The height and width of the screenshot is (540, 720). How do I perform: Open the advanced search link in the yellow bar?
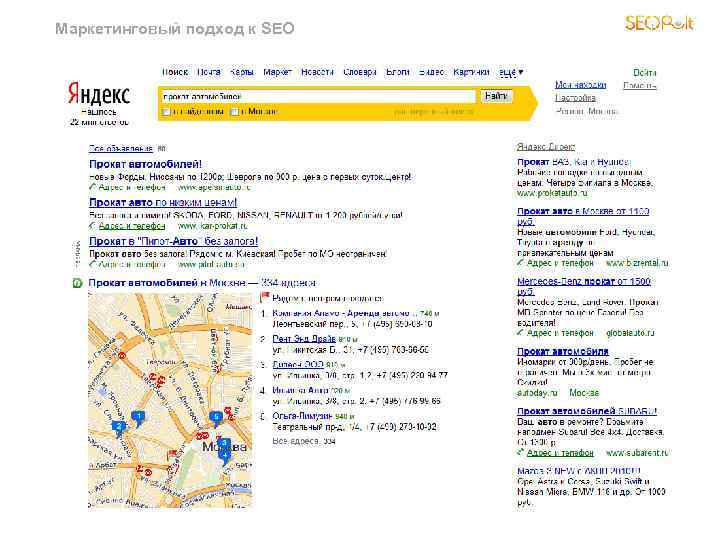433,112
